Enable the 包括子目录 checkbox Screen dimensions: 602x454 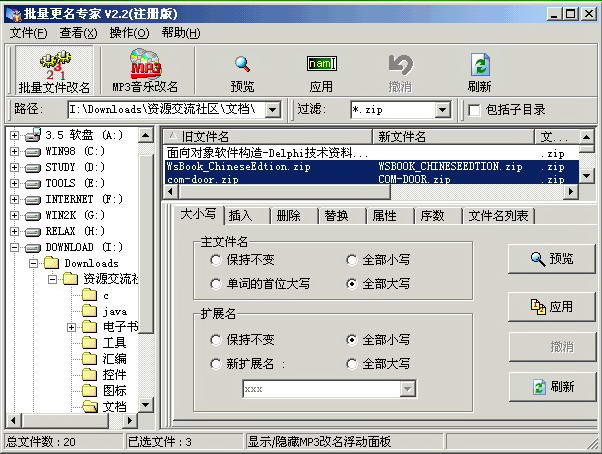(474, 109)
